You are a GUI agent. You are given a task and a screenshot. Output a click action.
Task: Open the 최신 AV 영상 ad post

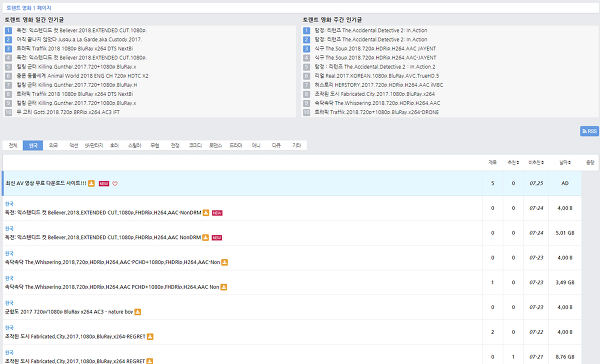tap(46, 183)
